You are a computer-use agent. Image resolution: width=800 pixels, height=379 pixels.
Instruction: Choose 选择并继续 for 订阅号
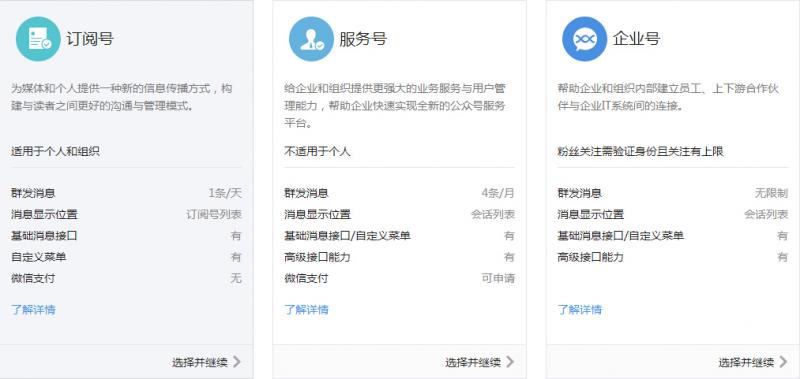(199, 363)
